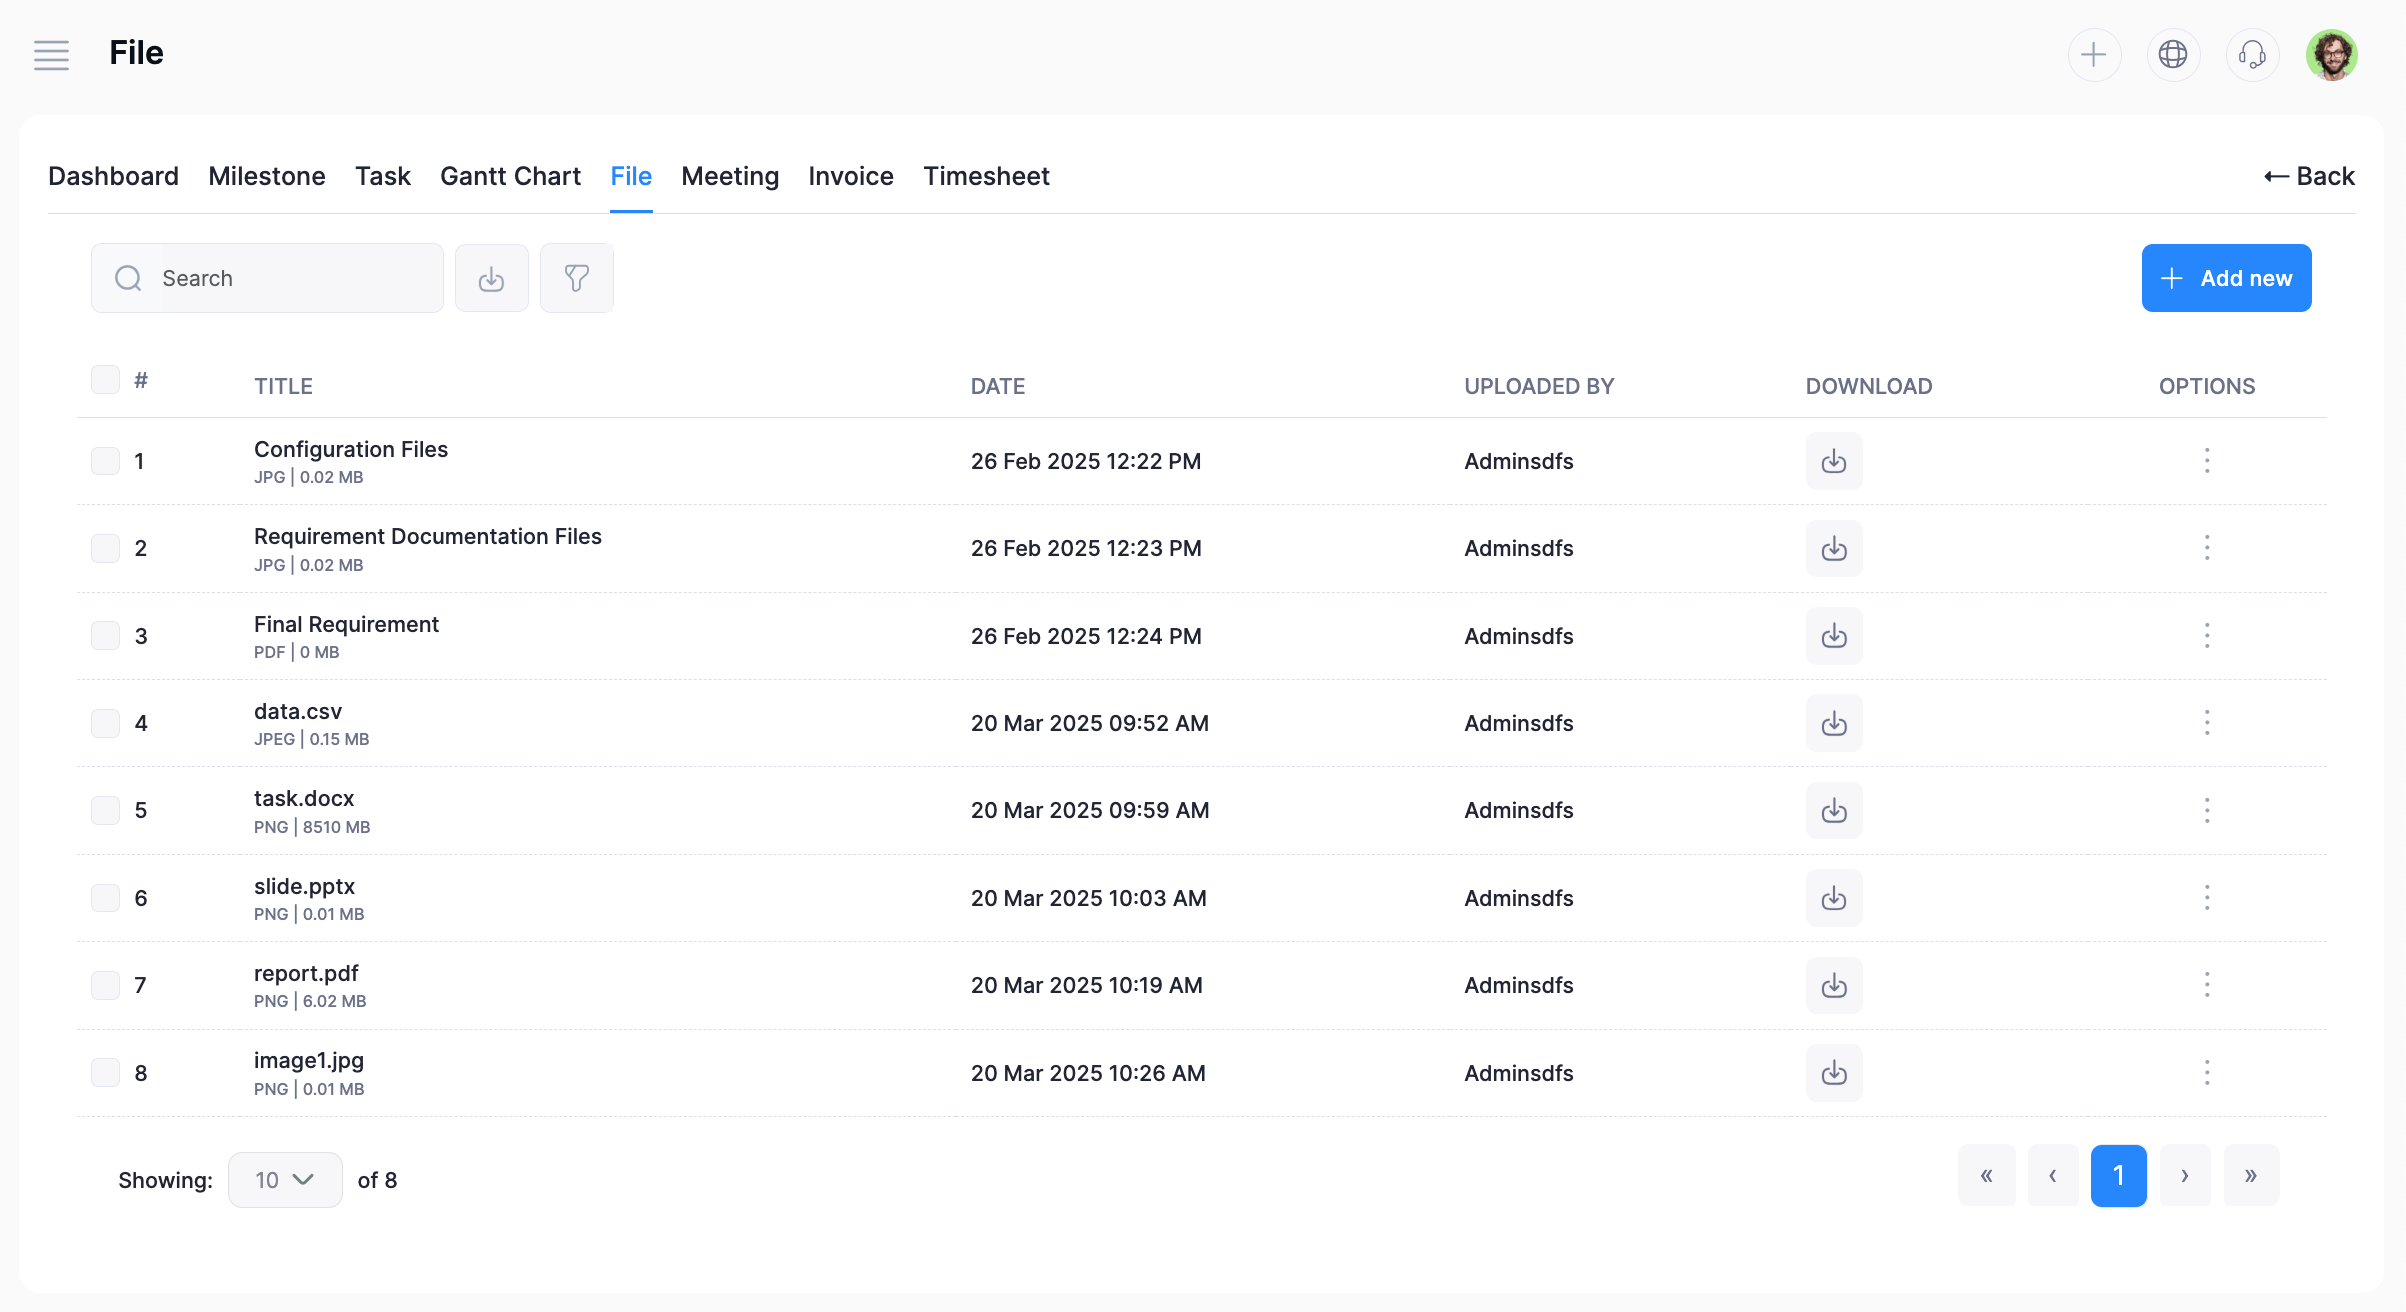Click the headset support icon
Viewport: 2406px width, 1312px height.
(2252, 54)
